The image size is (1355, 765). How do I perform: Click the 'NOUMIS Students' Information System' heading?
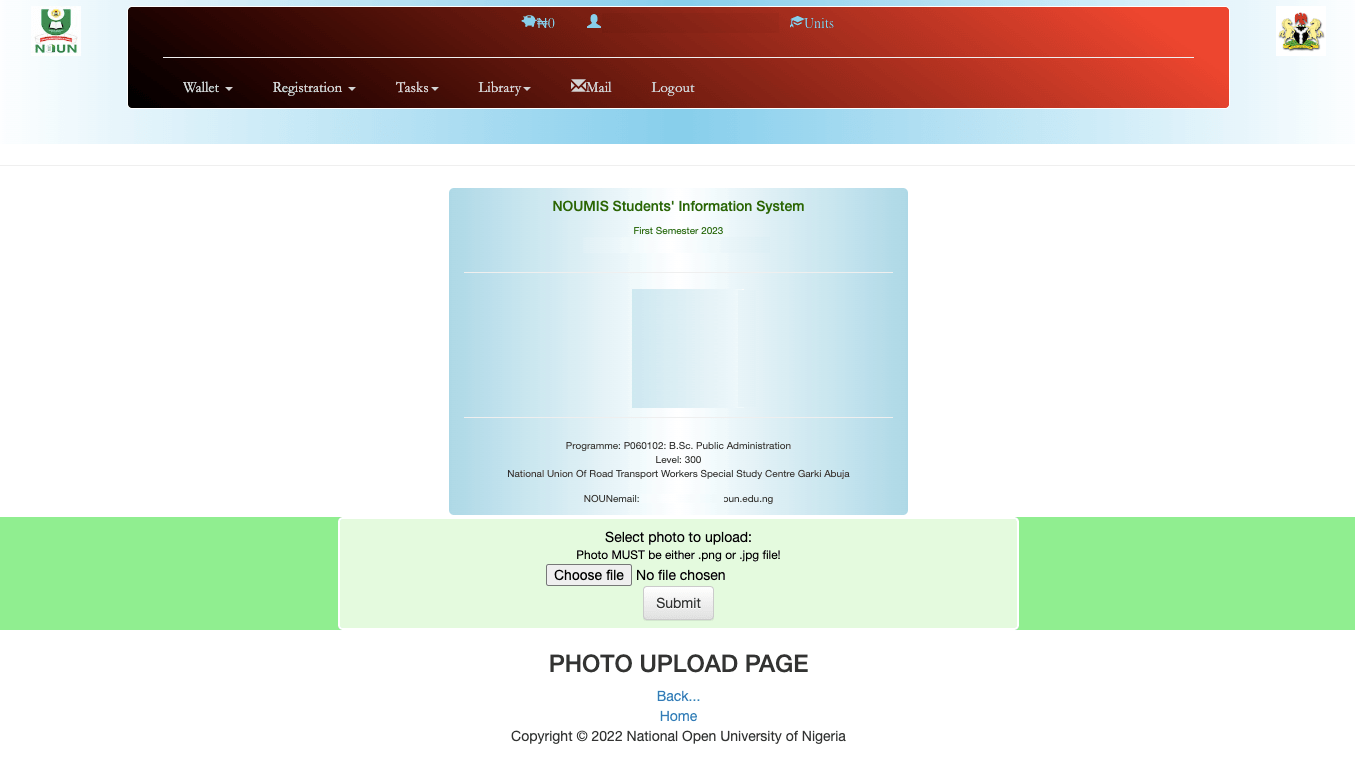(x=678, y=206)
